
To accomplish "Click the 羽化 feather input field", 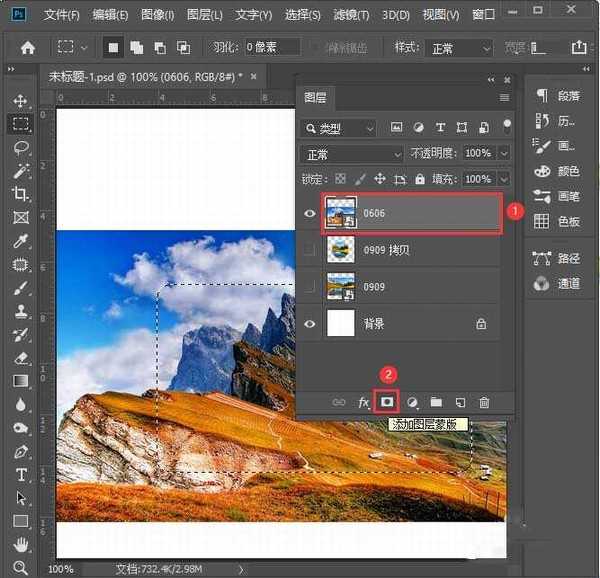I will [273, 47].
